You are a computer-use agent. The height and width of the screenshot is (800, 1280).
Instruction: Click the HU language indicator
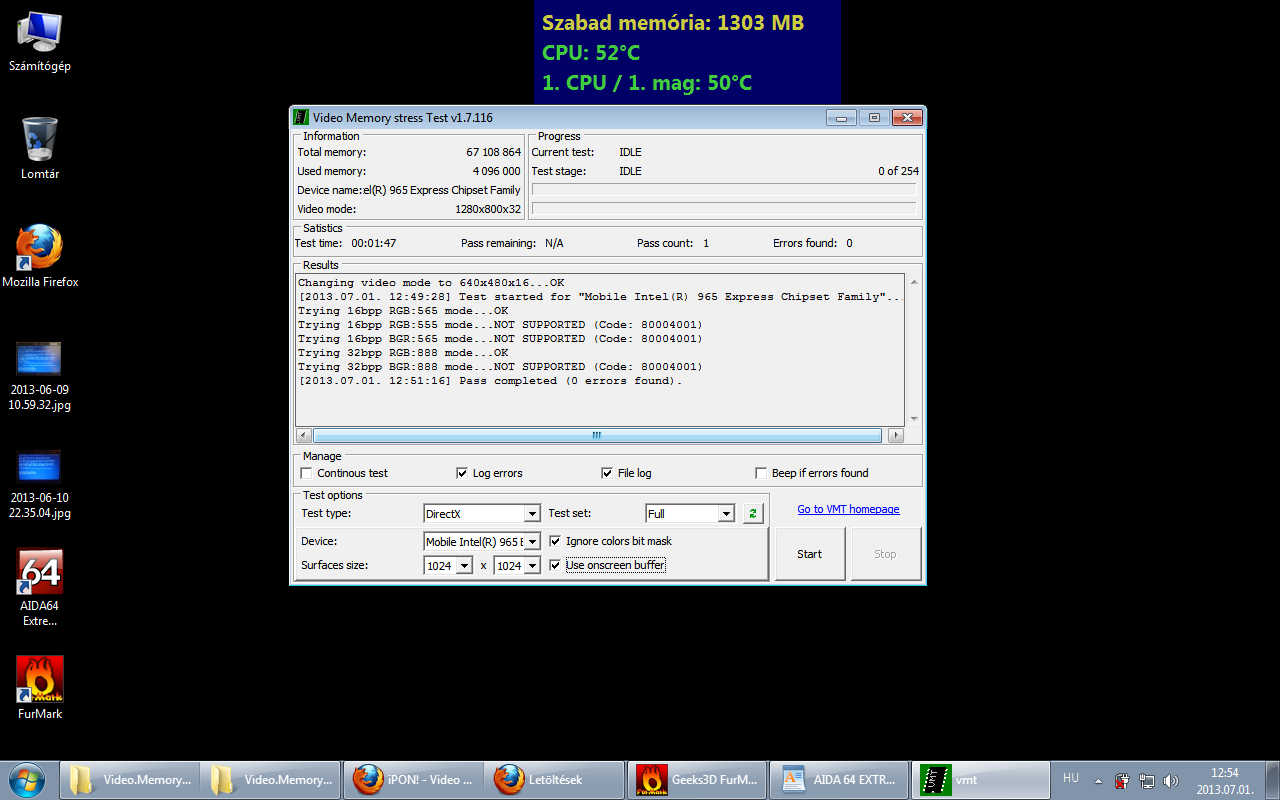pyautogui.click(x=1071, y=778)
